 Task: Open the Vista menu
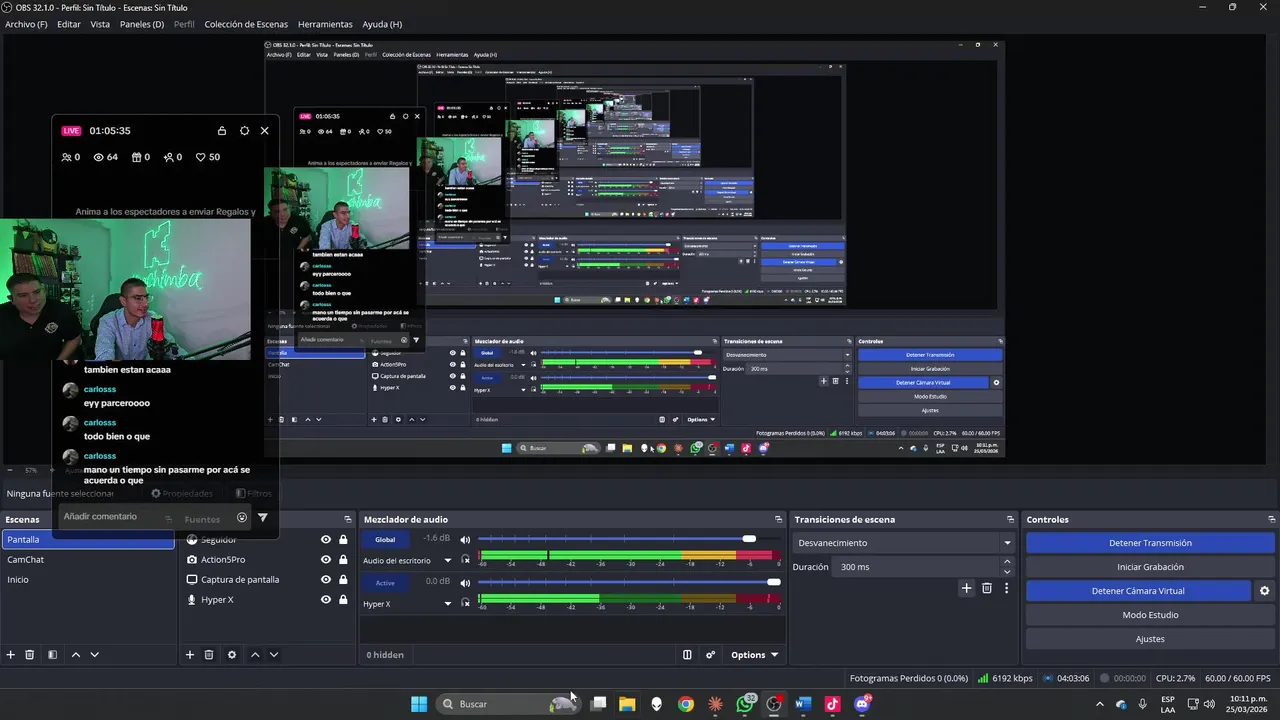[x=100, y=24]
